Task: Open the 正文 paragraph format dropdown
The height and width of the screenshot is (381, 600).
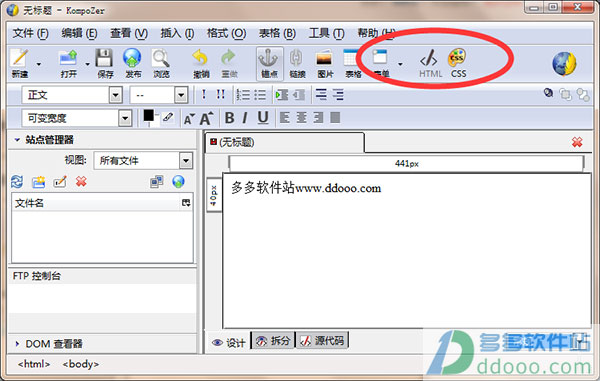Action: pyautogui.click(x=72, y=95)
